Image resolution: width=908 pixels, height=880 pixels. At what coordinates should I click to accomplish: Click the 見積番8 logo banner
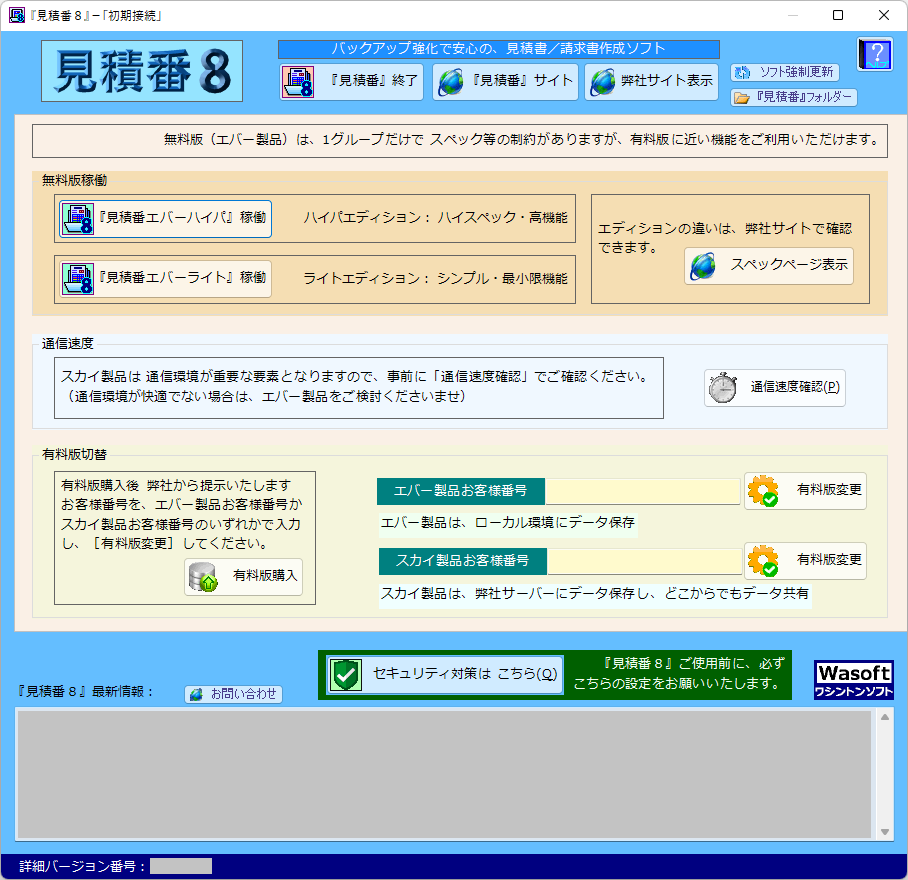coord(142,71)
